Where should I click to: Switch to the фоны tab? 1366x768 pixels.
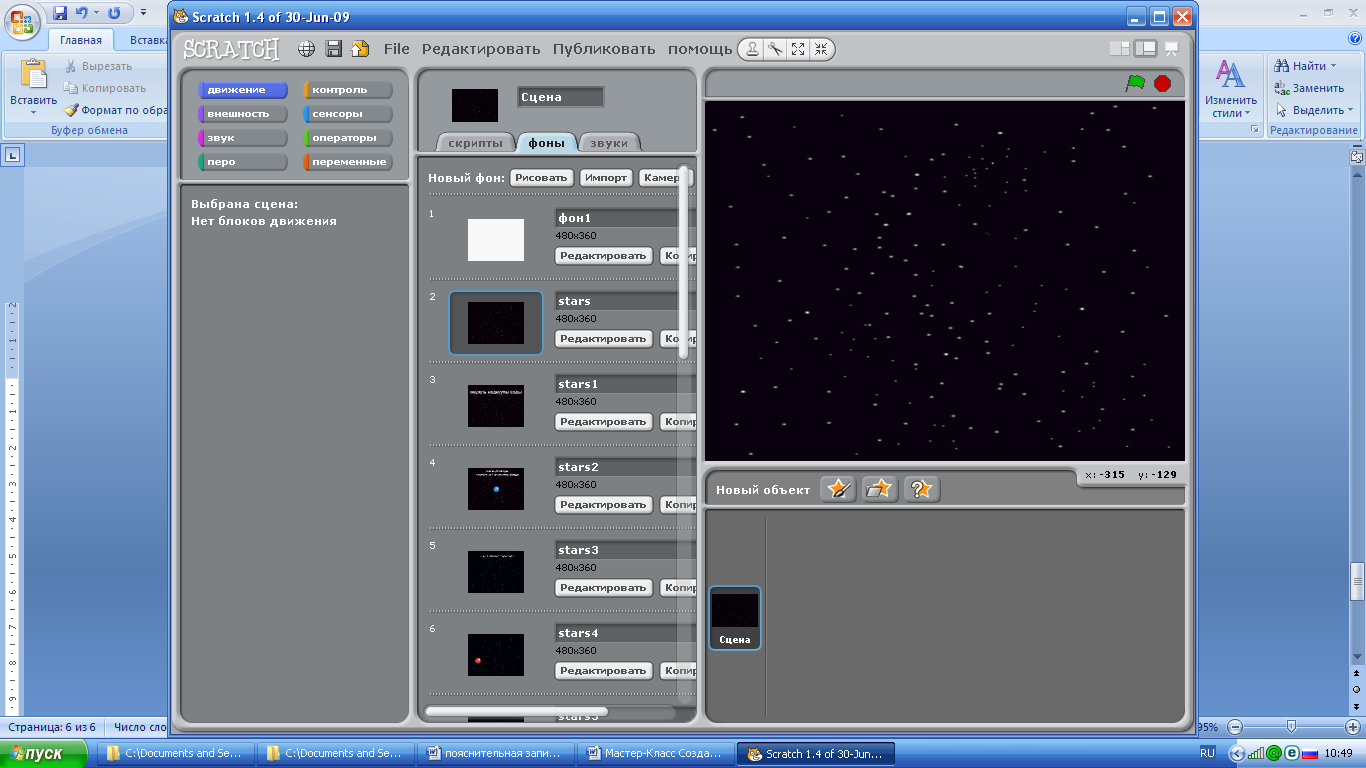coord(547,143)
